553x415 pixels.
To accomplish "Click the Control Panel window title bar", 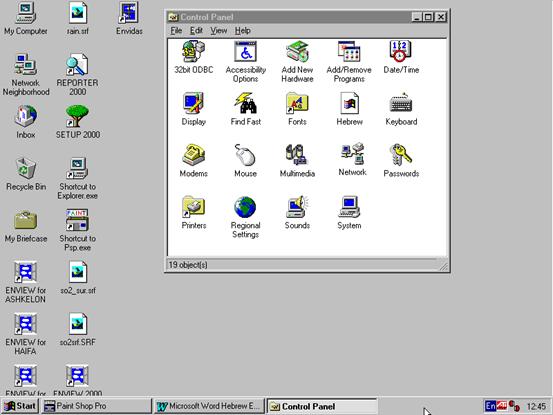I will pos(289,17).
